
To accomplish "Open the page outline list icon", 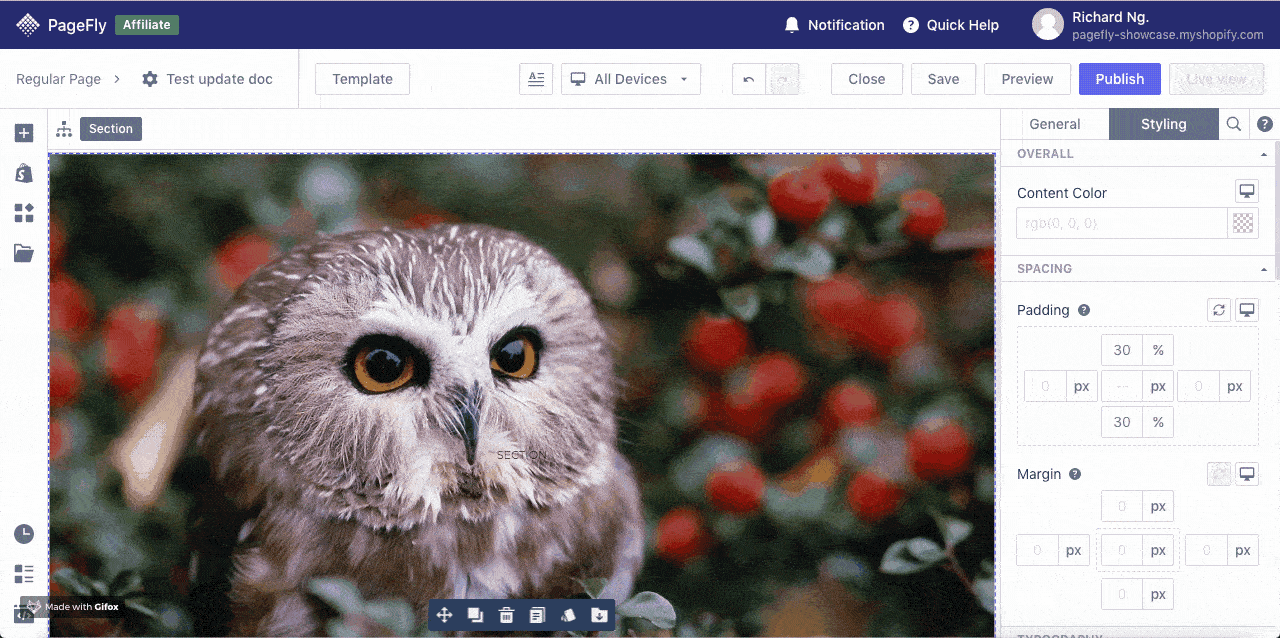I will pyautogui.click(x=24, y=574).
